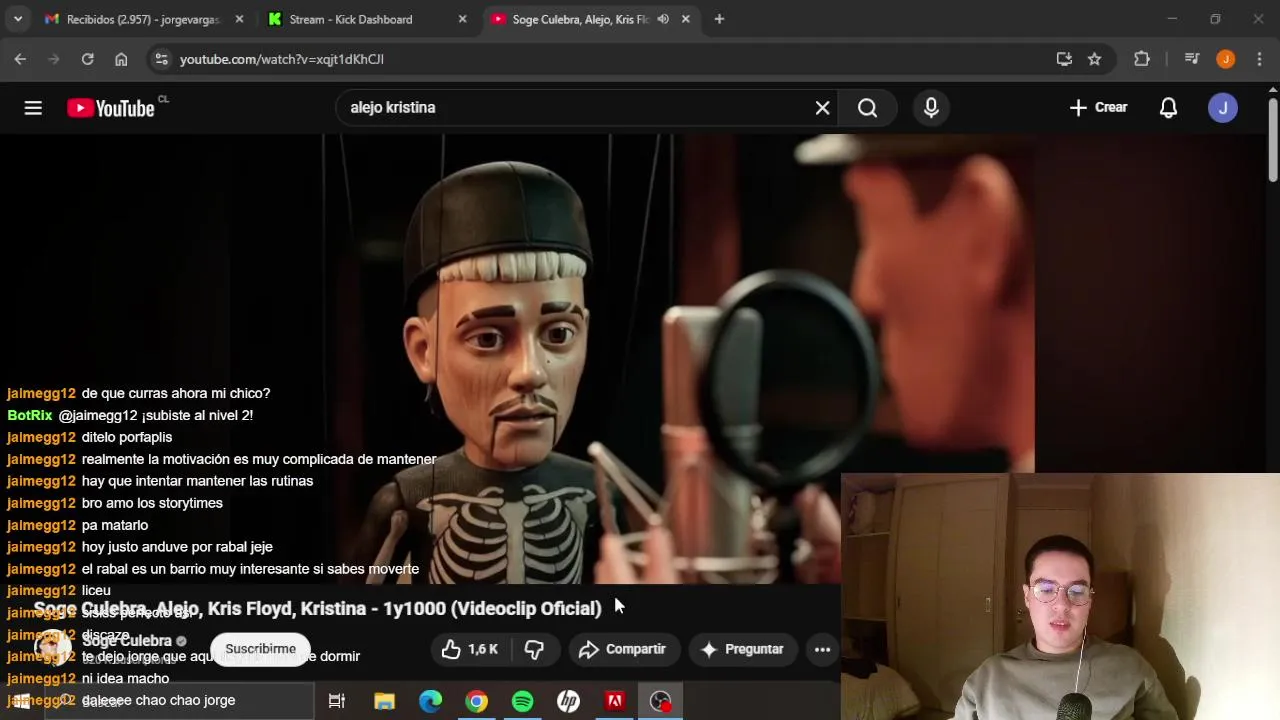
Task: Click the browser address bar URL
Action: coord(282,59)
